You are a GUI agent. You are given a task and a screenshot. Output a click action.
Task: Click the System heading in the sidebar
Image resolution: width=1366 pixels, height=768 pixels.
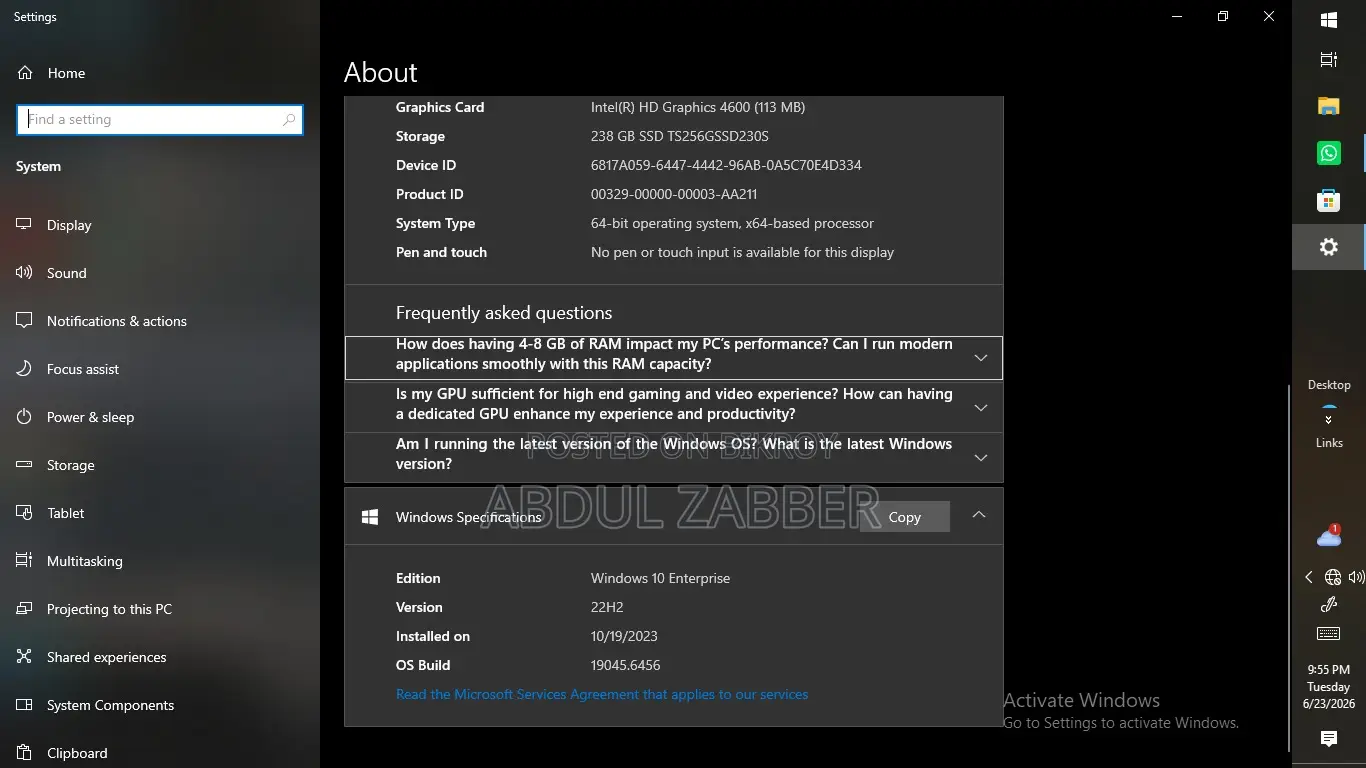38,166
